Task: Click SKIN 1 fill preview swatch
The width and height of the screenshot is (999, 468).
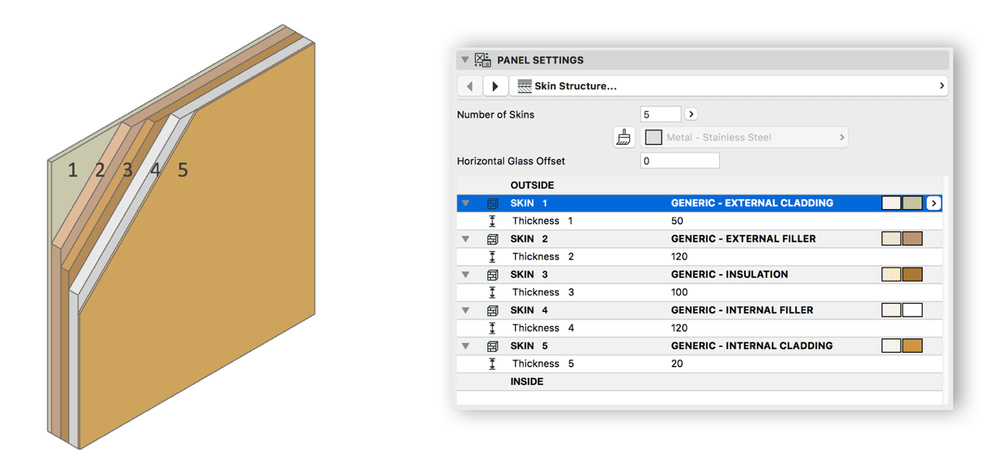Action: [891, 203]
